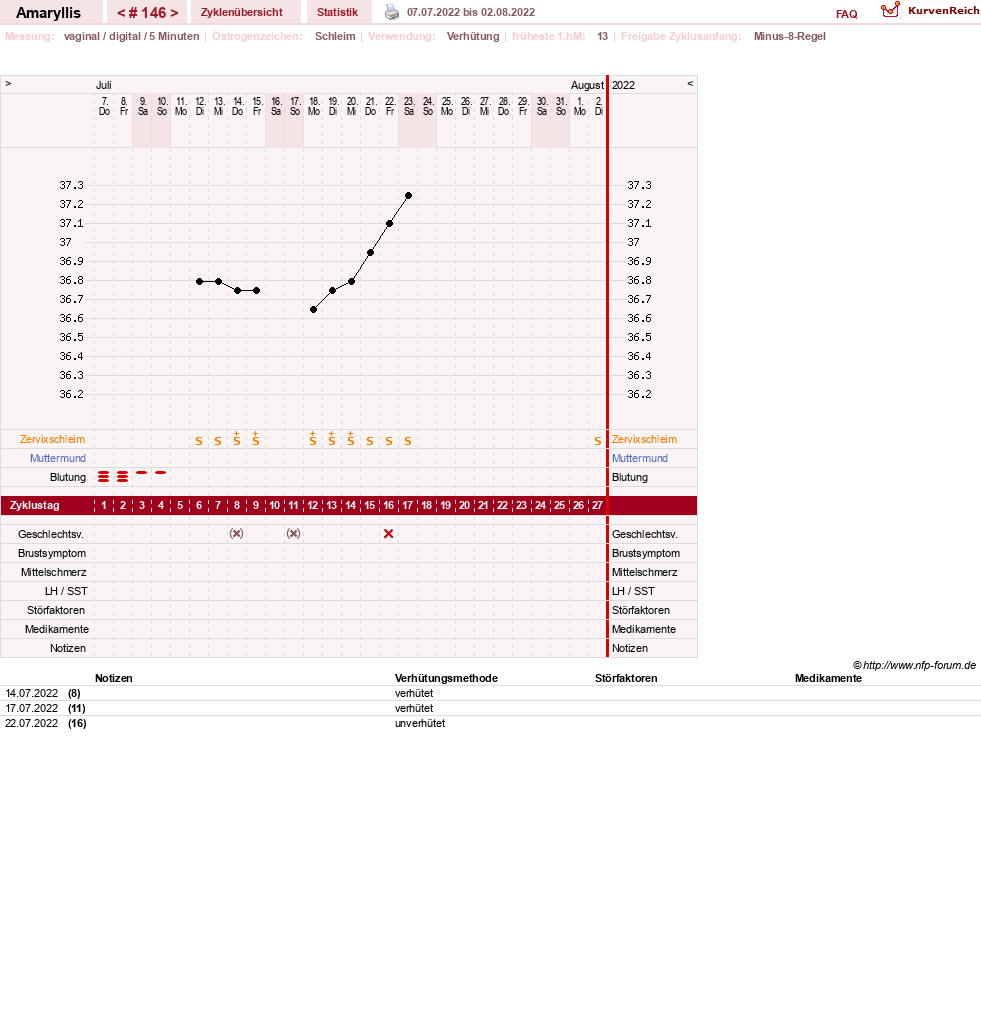This screenshot has height=1017, width=981.
Task: Click the temperature point on cycle day 17
Action: (x=409, y=195)
